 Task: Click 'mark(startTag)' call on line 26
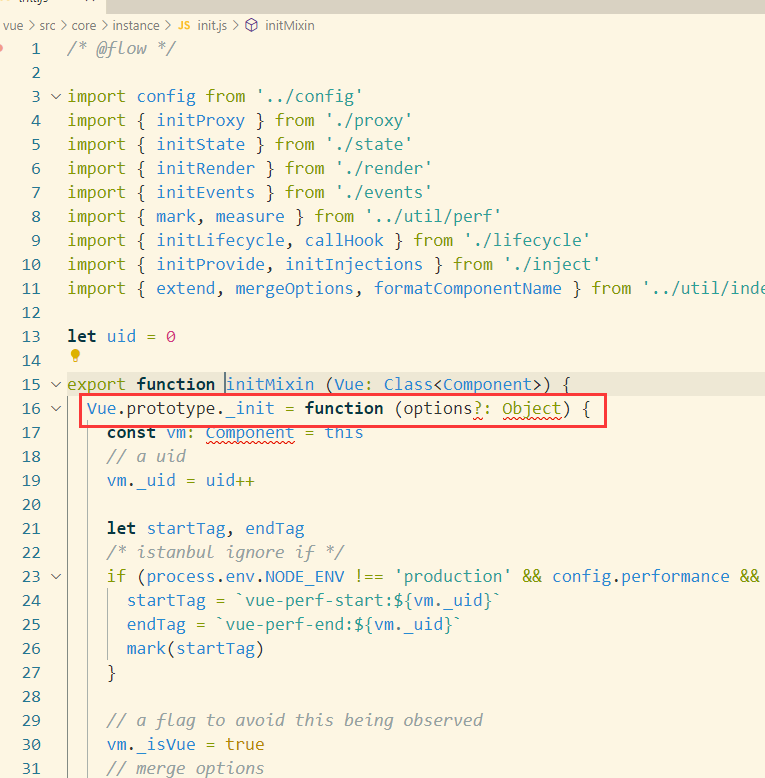(x=195, y=648)
